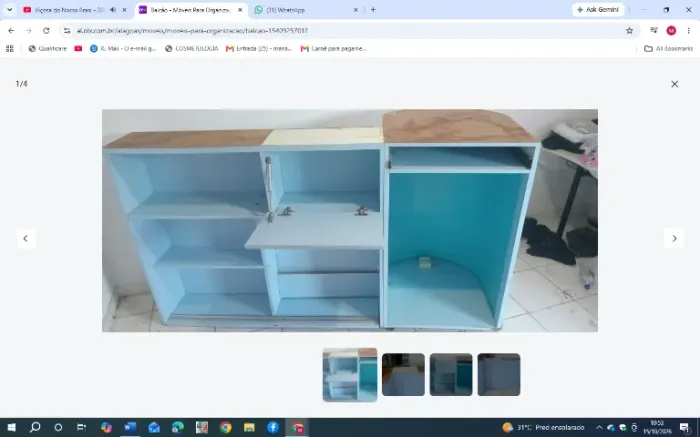Screen dimensions: 700x437
Task: Click the main blue shelf photo
Action: [350, 221]
